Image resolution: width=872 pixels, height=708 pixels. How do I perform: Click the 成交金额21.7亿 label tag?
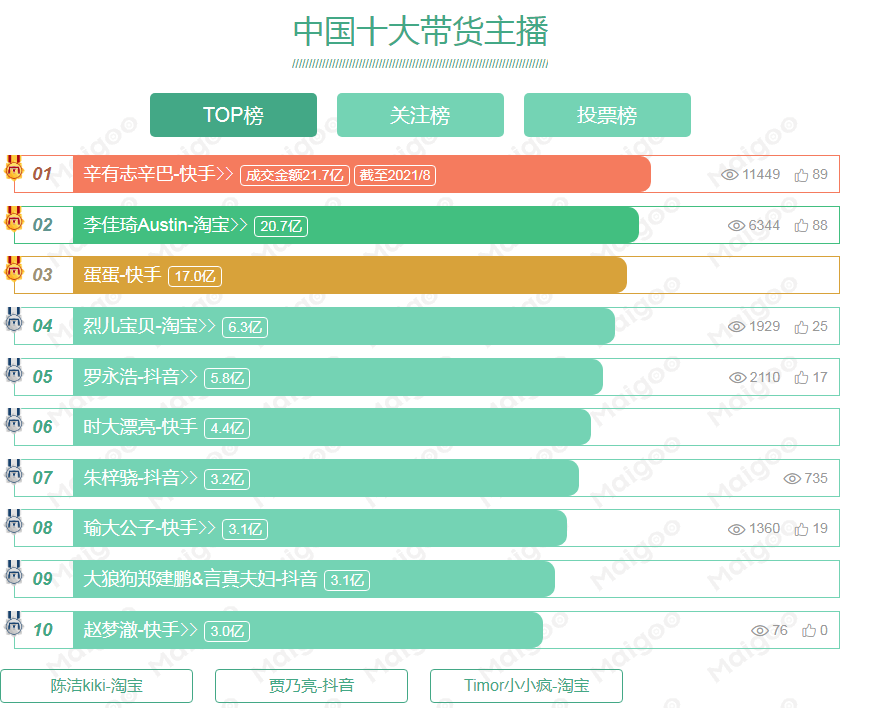click(x=293, y=174)
